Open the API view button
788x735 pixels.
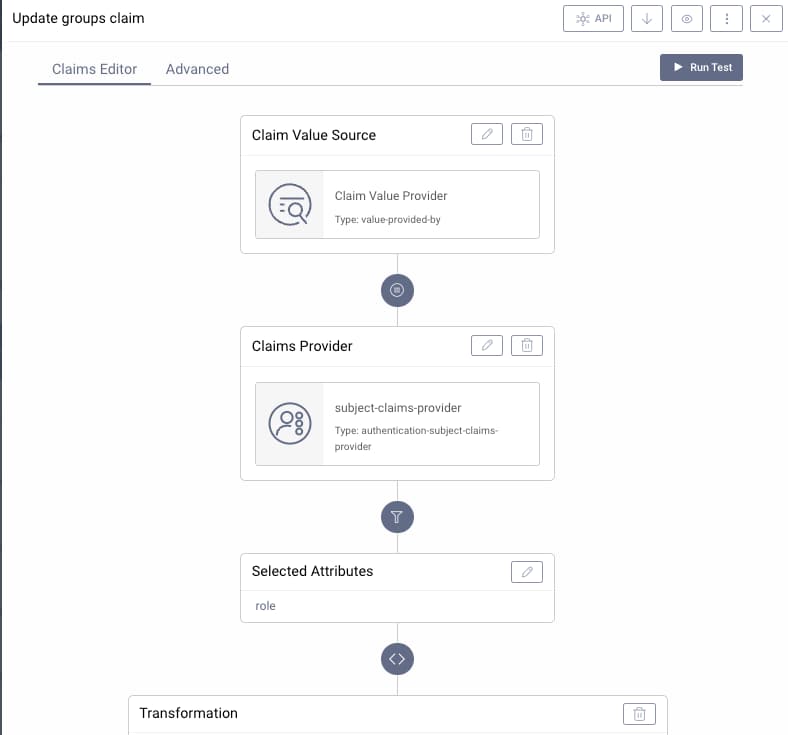[x=594, y=19]
